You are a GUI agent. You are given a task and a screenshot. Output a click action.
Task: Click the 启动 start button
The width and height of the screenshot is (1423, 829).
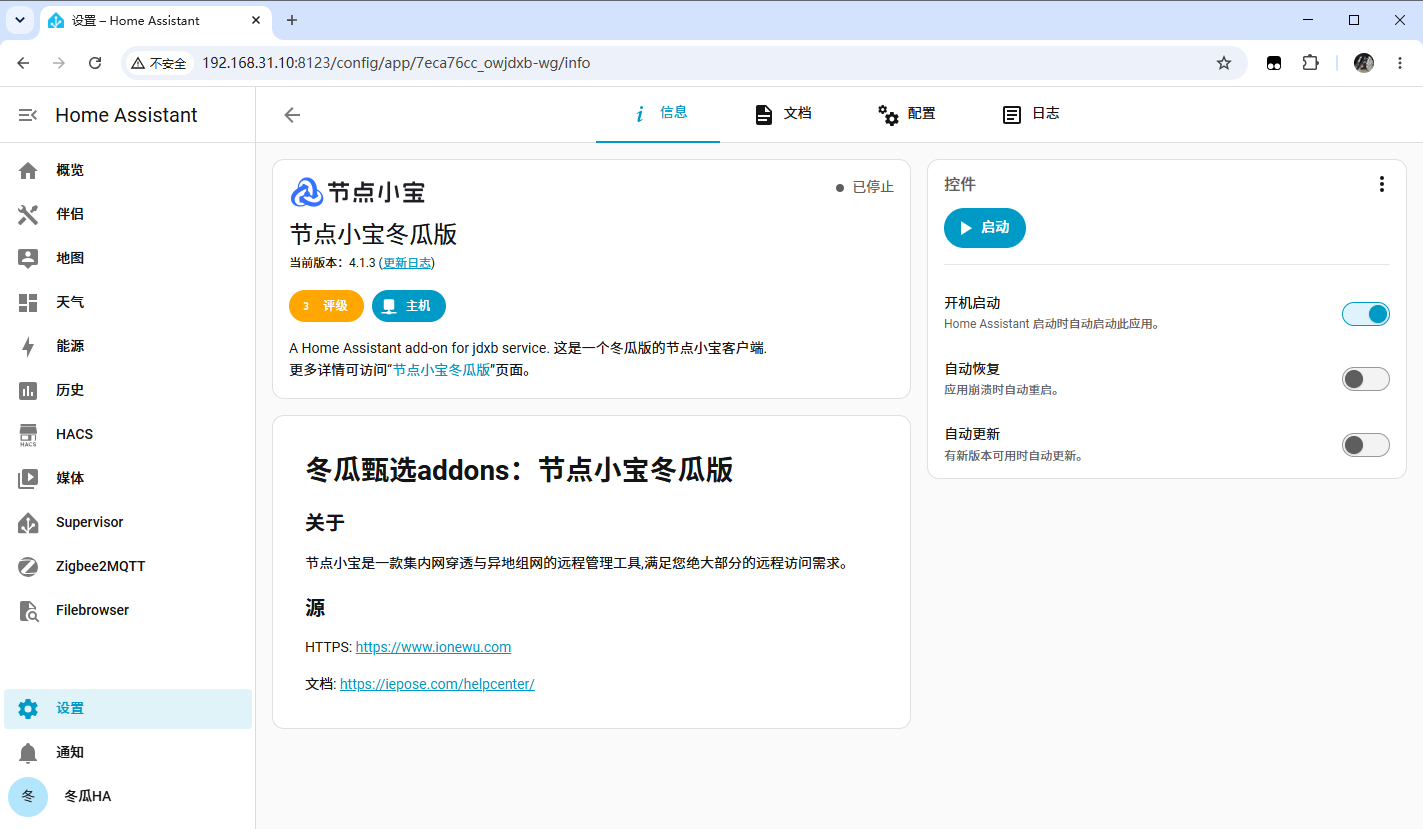985,228
